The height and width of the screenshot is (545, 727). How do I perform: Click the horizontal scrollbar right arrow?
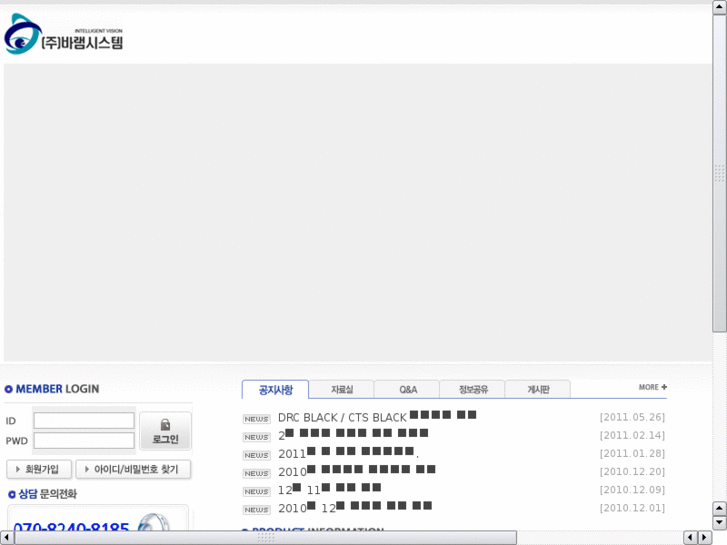[x=705, y=537]
